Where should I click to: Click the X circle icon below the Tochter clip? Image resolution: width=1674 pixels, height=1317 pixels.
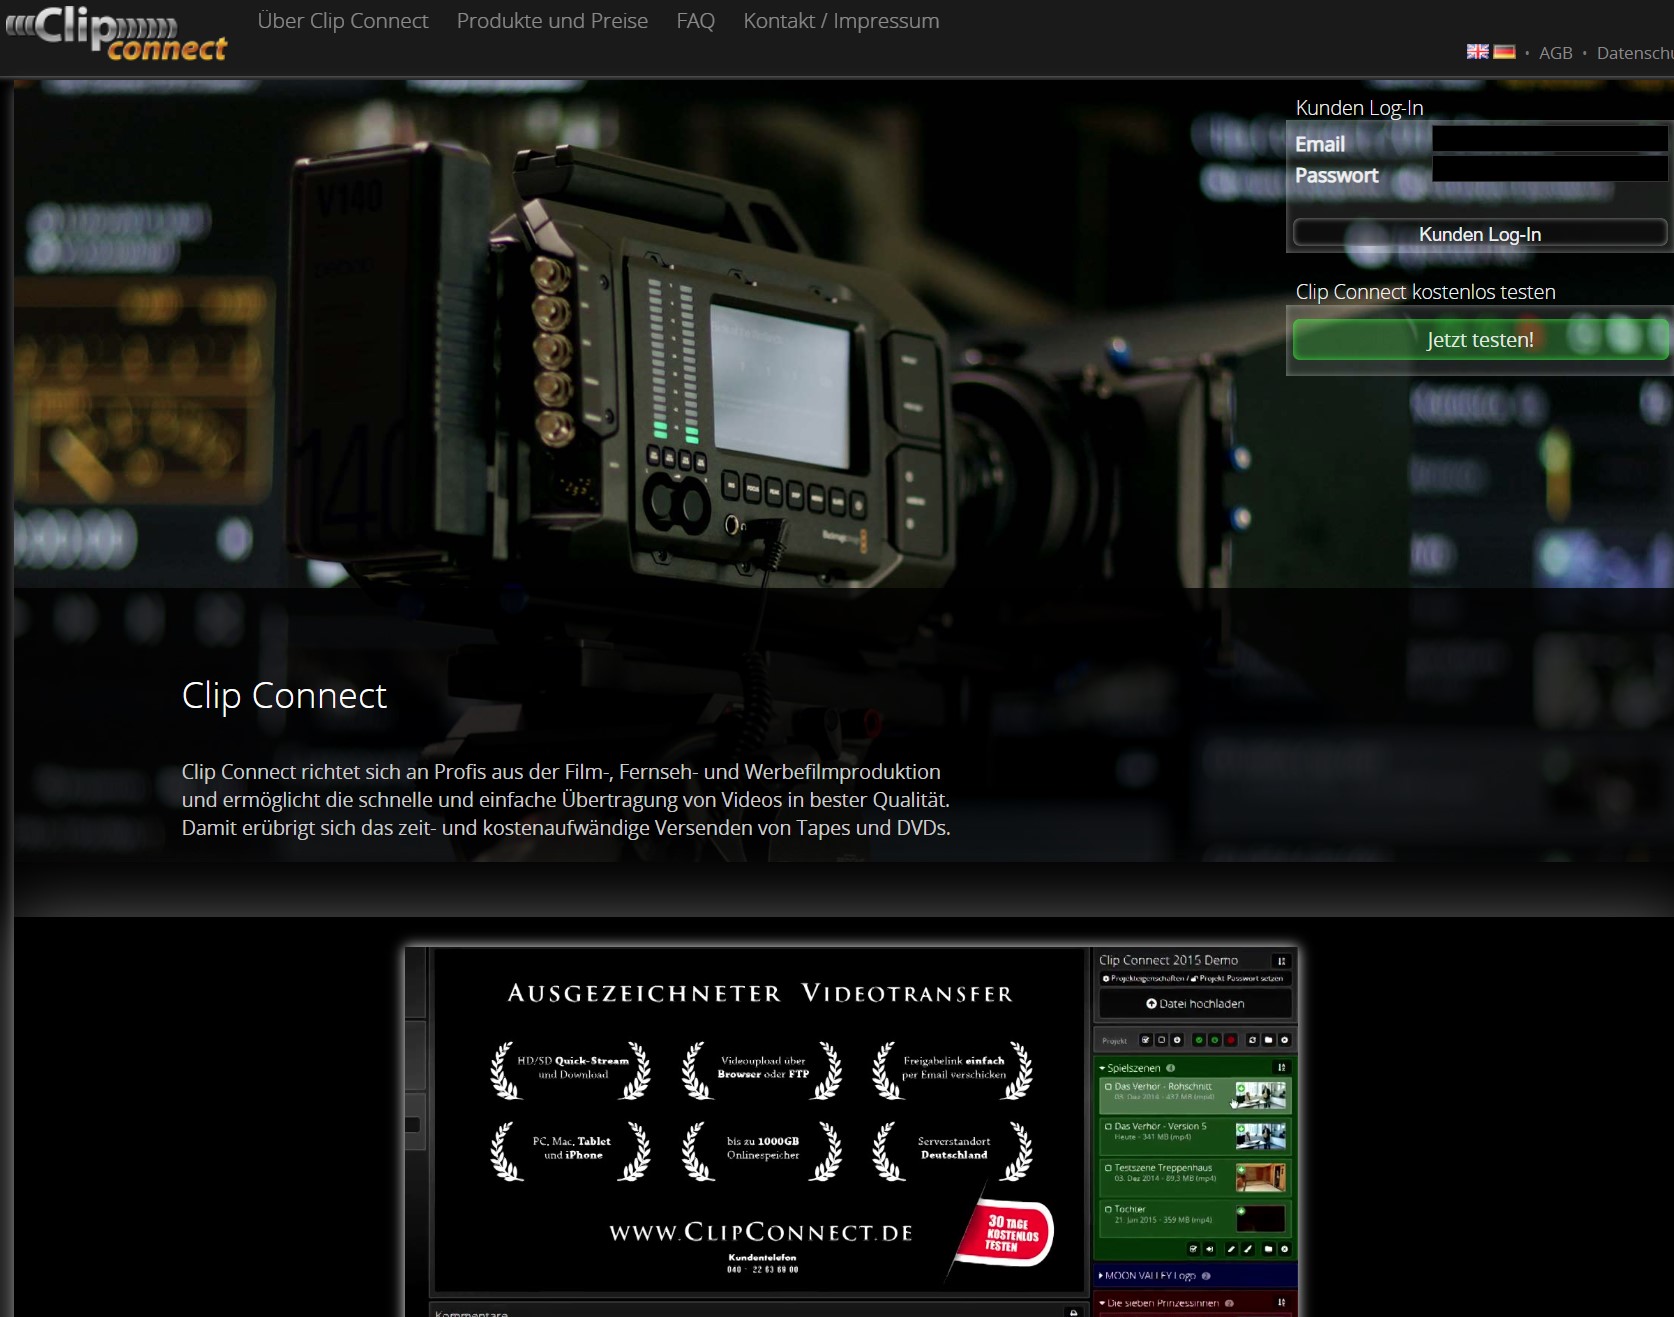[1284, 1249]
